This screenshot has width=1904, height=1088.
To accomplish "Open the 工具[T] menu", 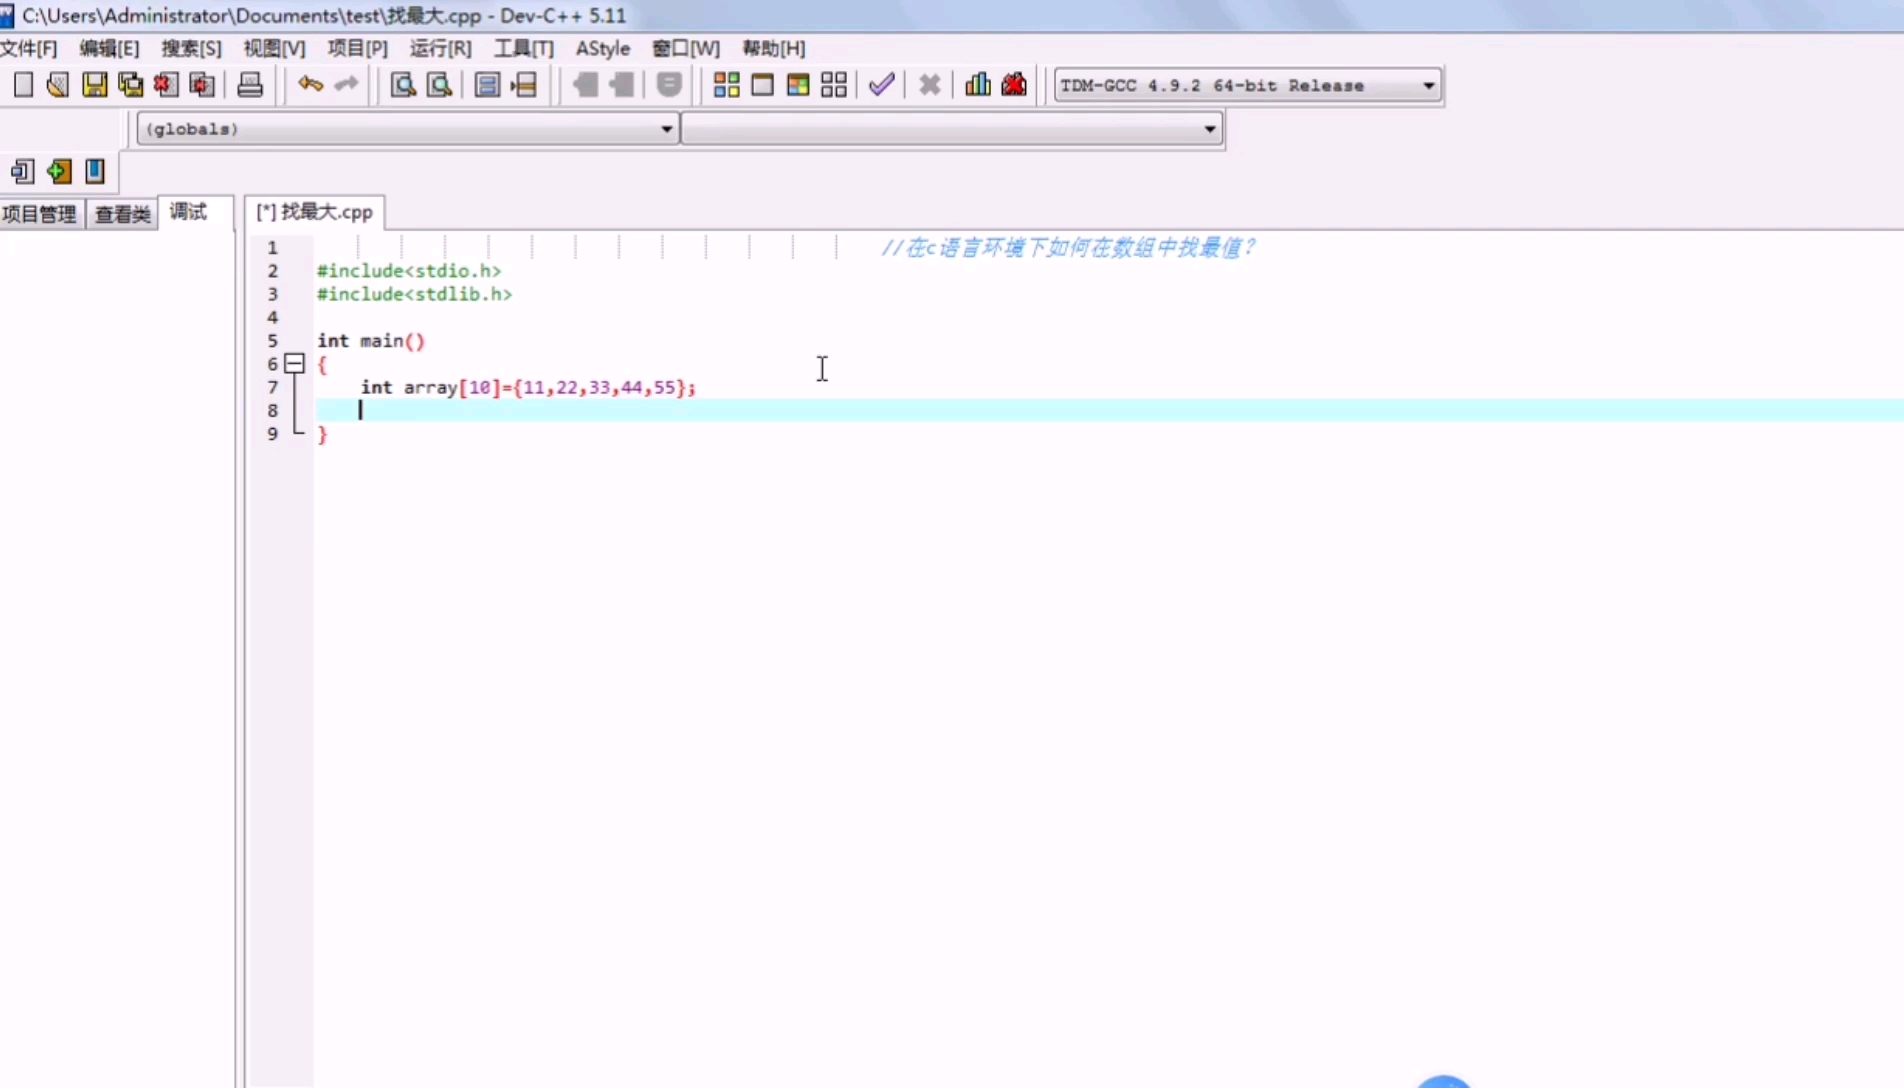I will (x=523, y=48).
